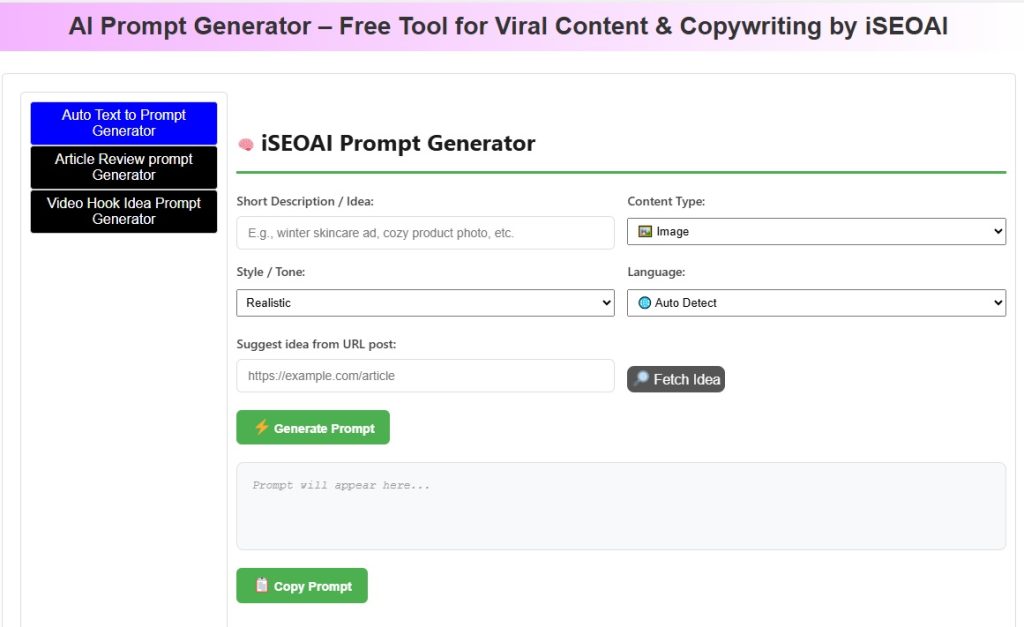The image size is (1024, 627).
Task: Click the URL post input field
Action: point(425,376)
